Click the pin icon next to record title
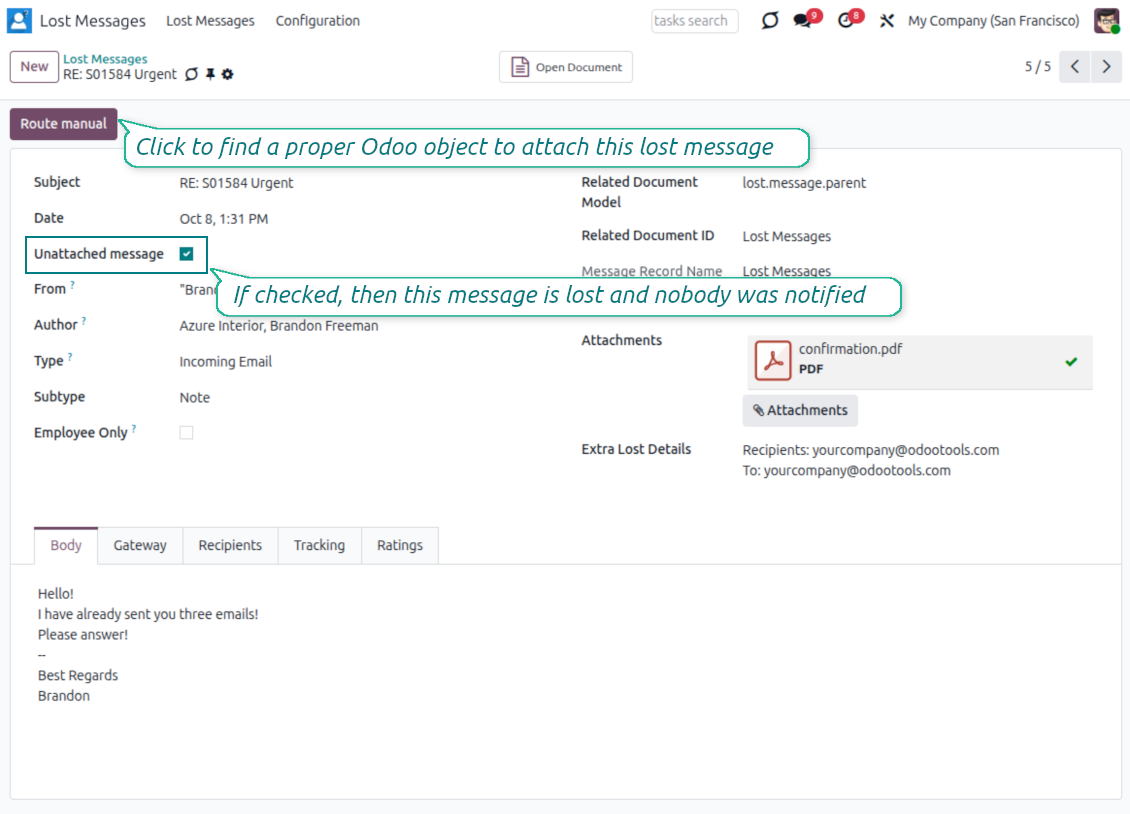 pyautogui.click(x=210, y=75)
